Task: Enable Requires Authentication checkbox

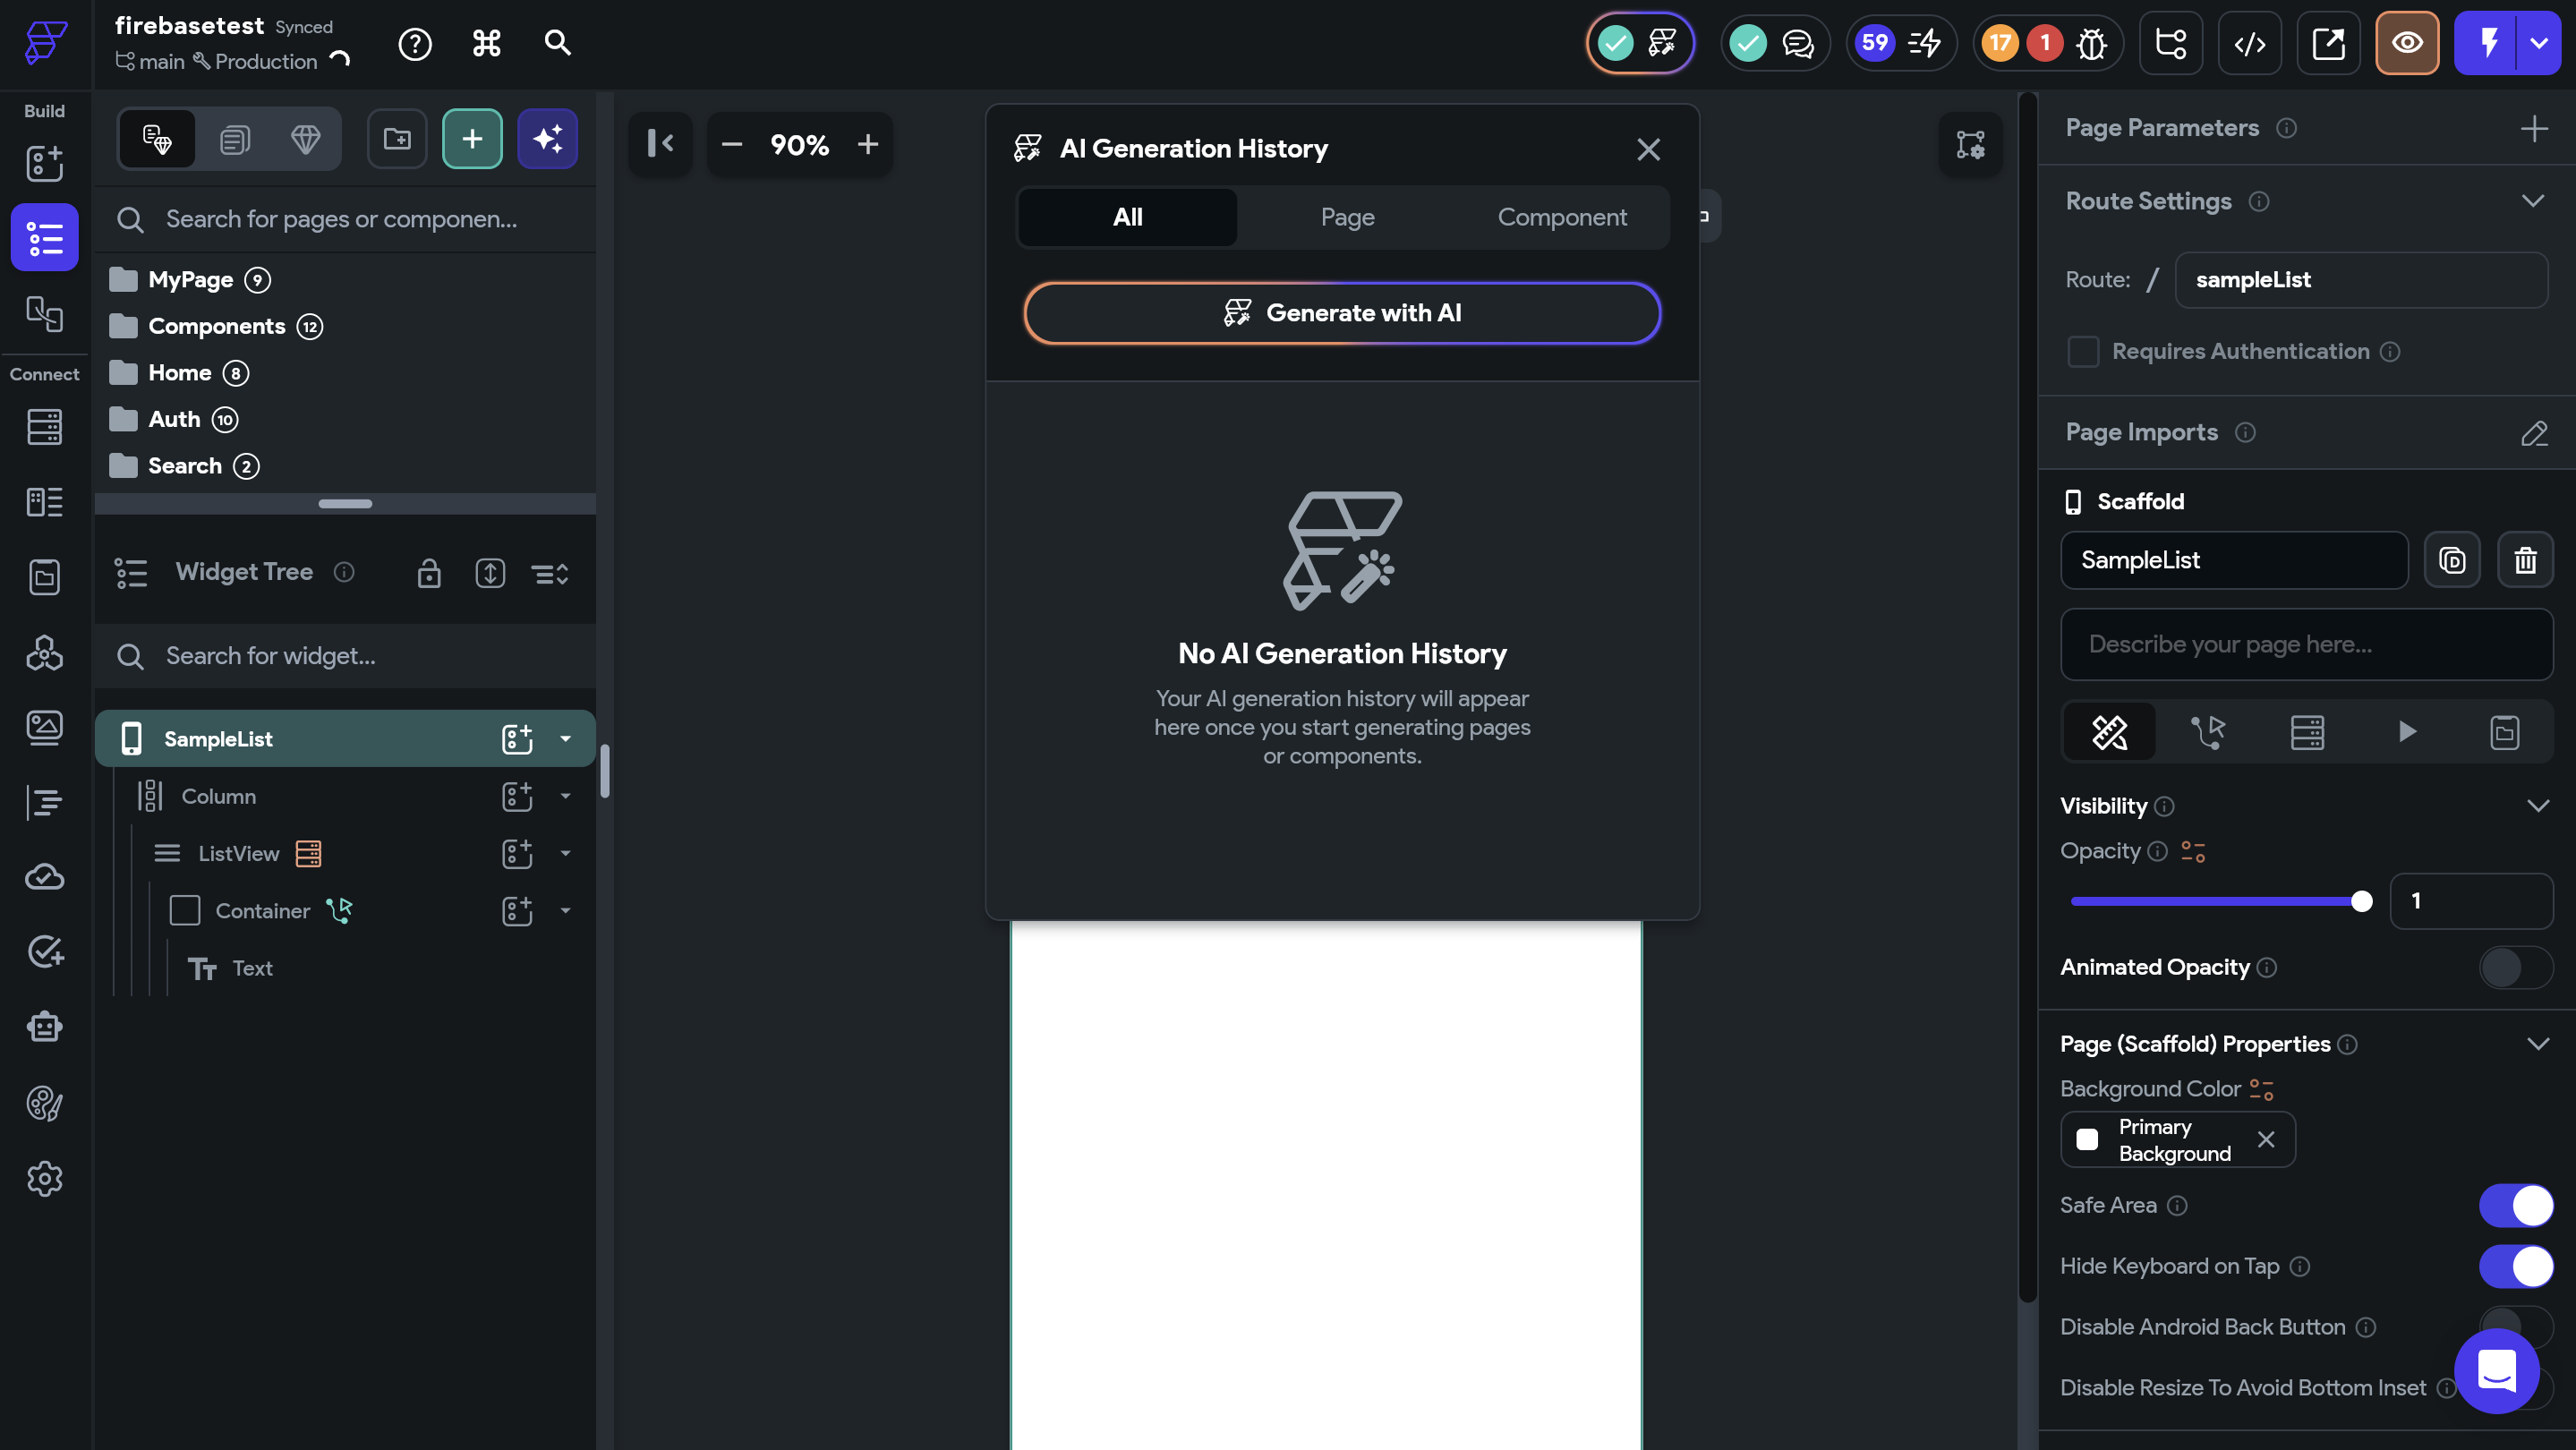Action: point(2083,352)
